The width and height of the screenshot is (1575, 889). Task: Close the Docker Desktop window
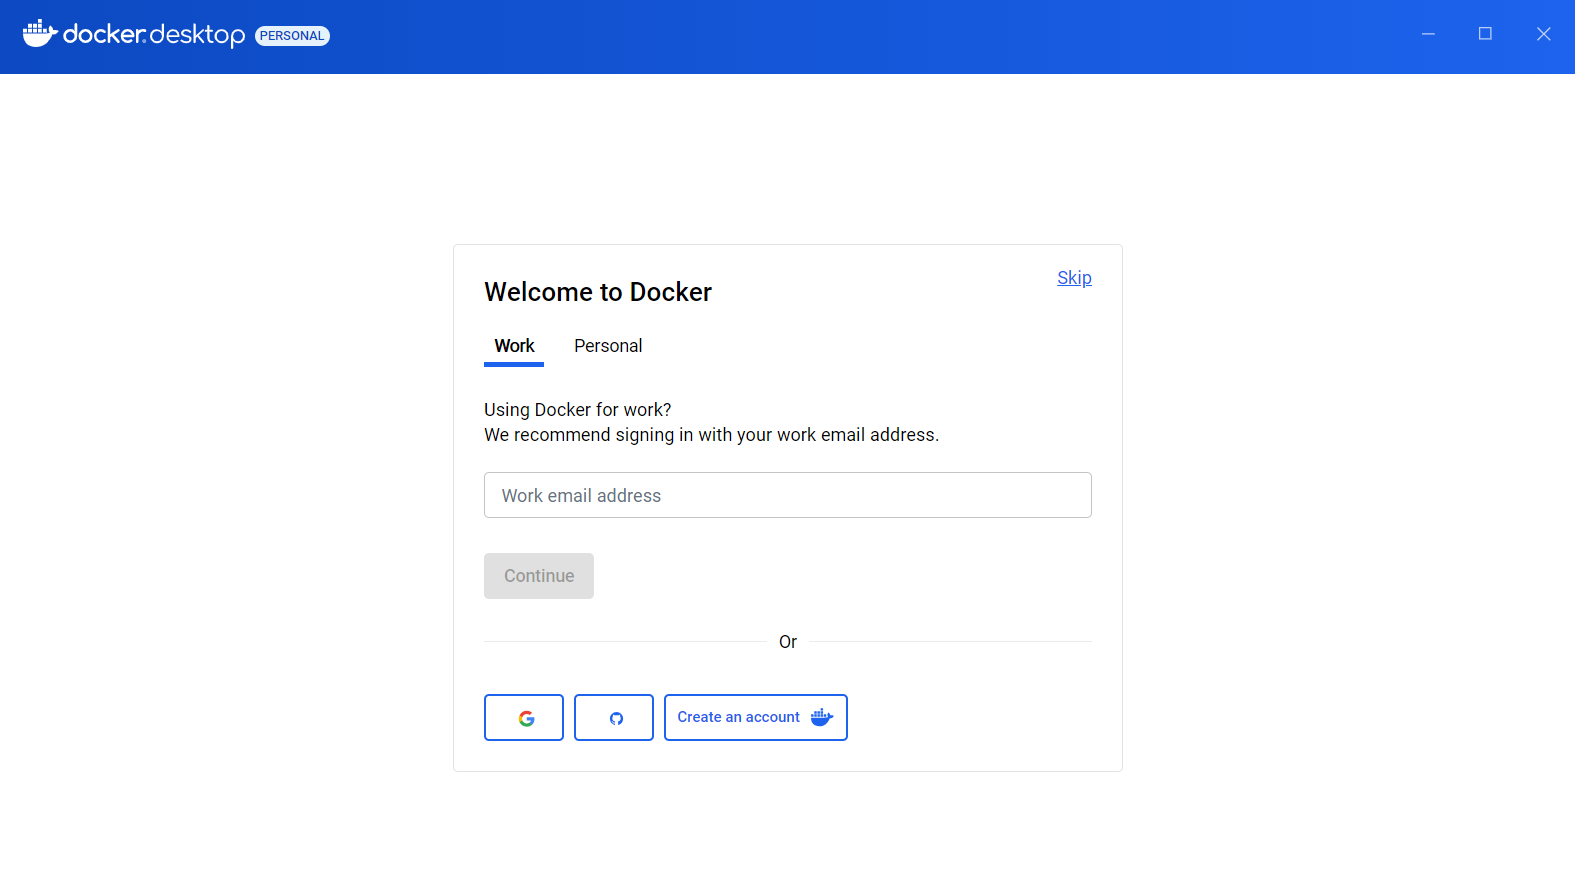coord(1543,34)
